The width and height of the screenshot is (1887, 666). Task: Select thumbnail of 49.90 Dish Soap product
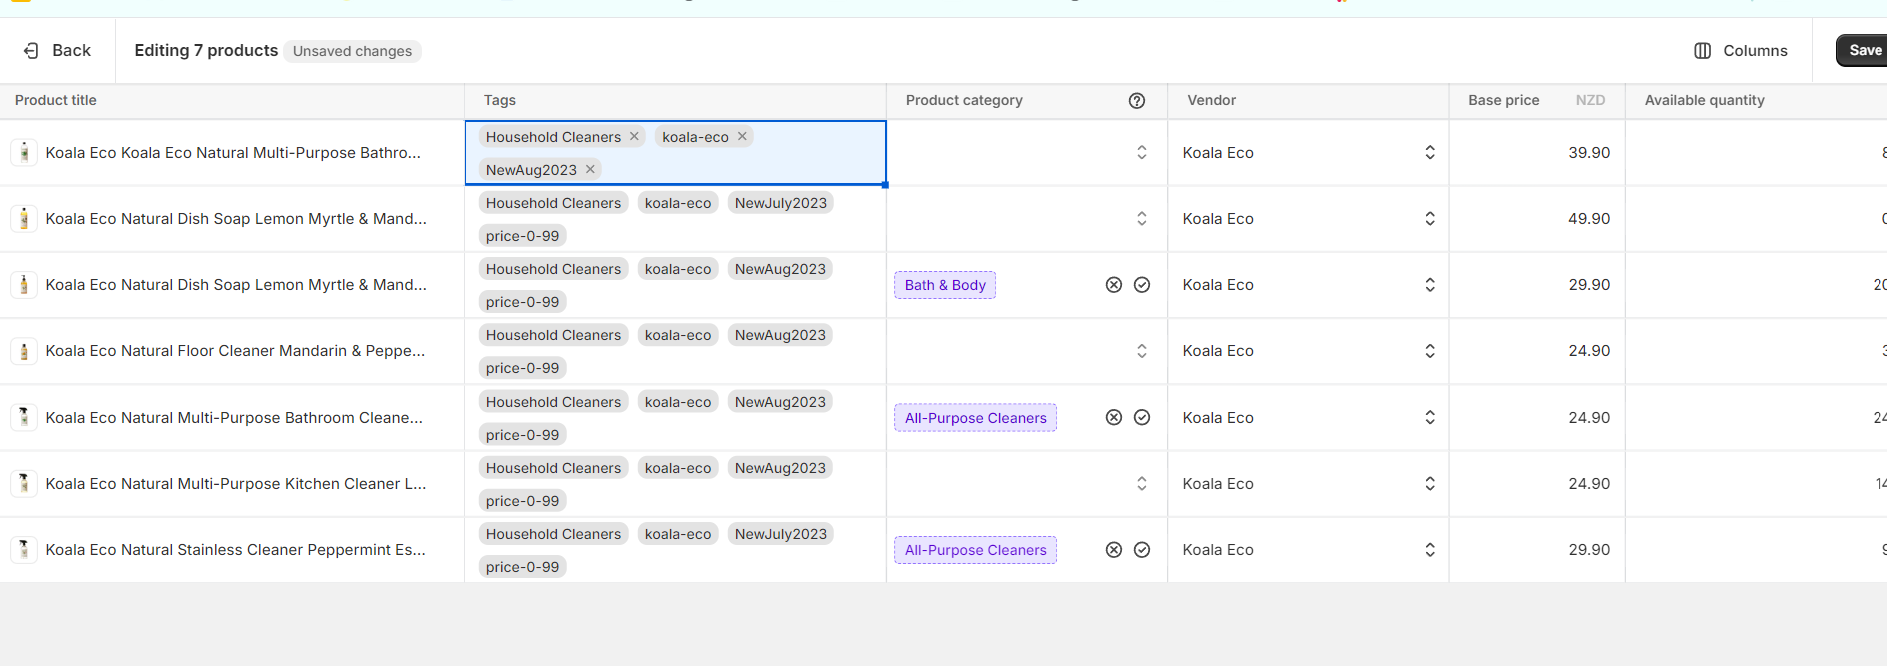[x=24, y=219]
